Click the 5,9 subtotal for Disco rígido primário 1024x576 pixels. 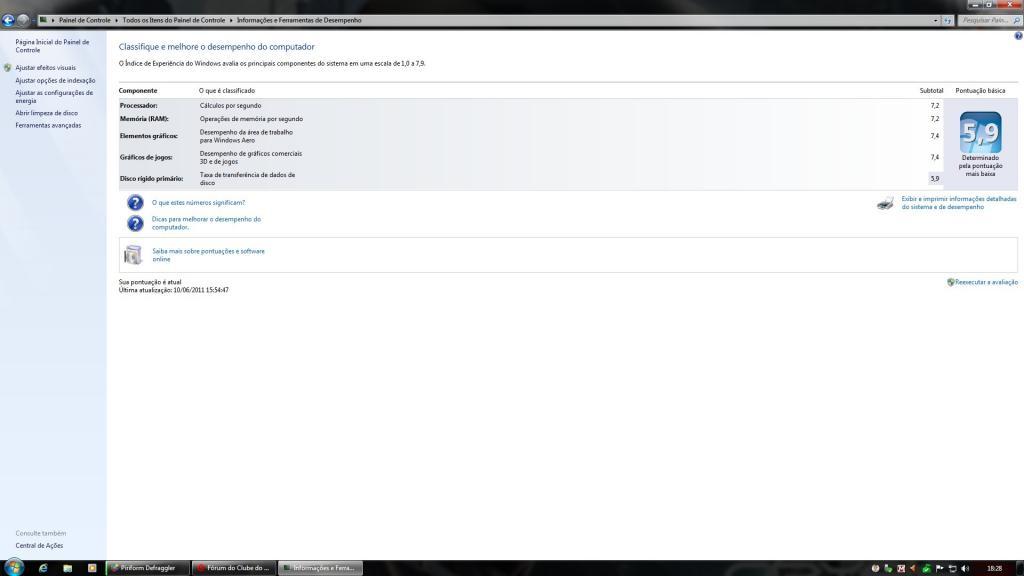(x=935, y=178)
